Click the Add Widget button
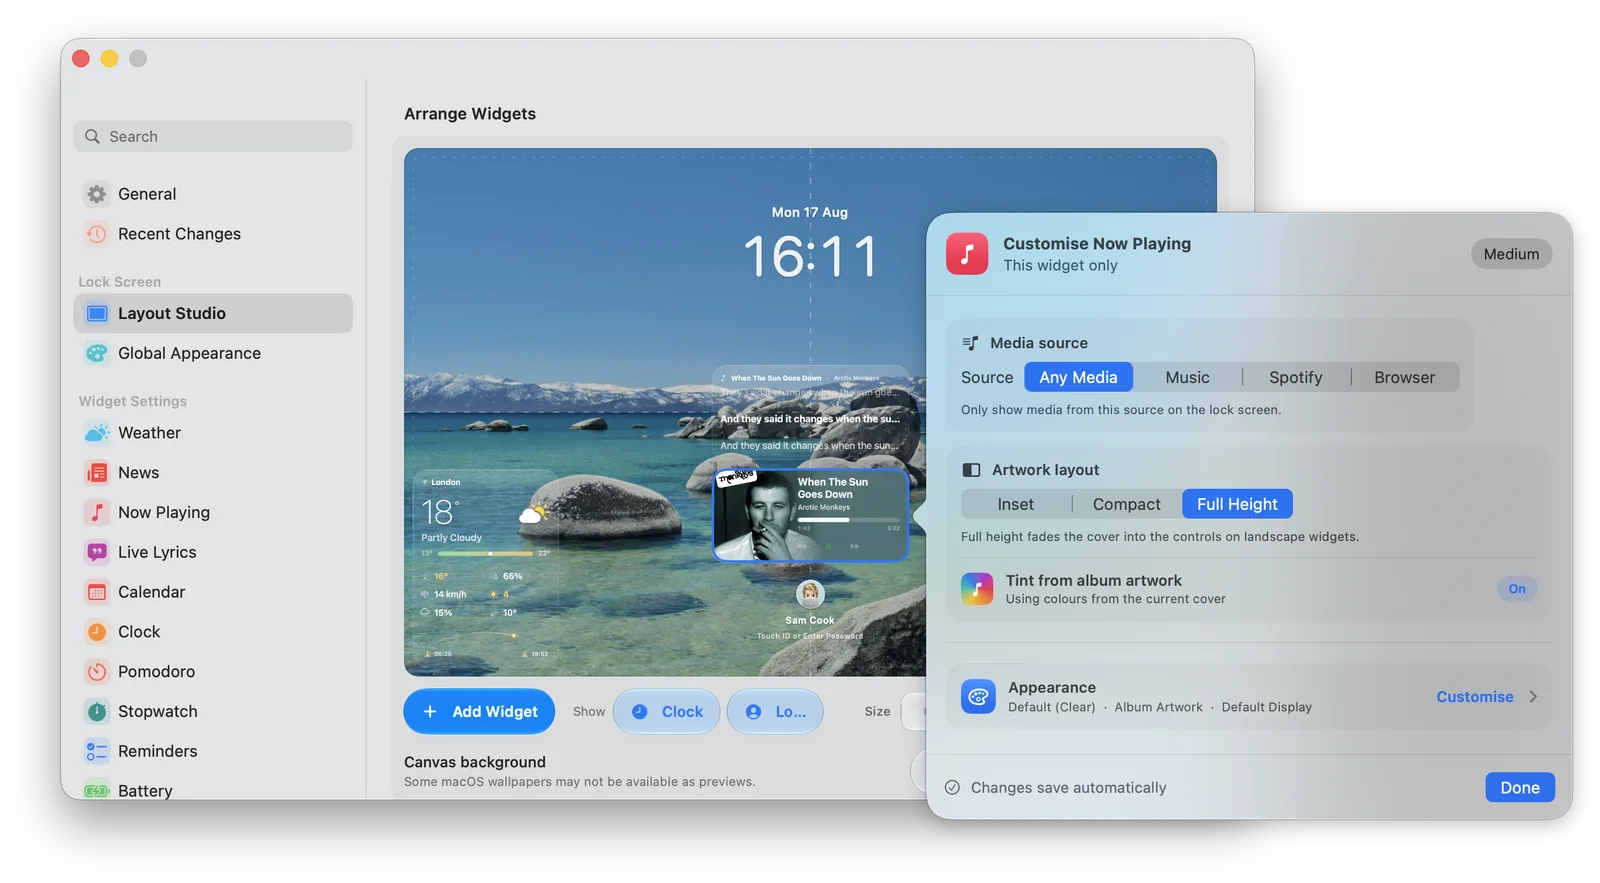1600x883 pixels. coord(479,712)
